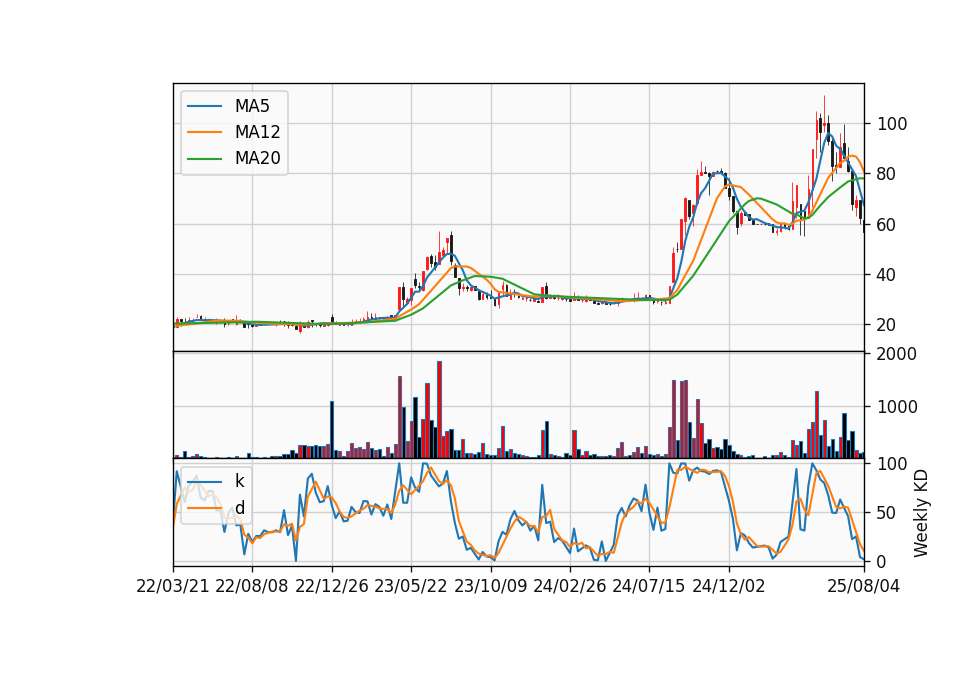The width and height of the screenshot is (960, 690).
Task: Click the d legend entry
Action: point(240,508)
